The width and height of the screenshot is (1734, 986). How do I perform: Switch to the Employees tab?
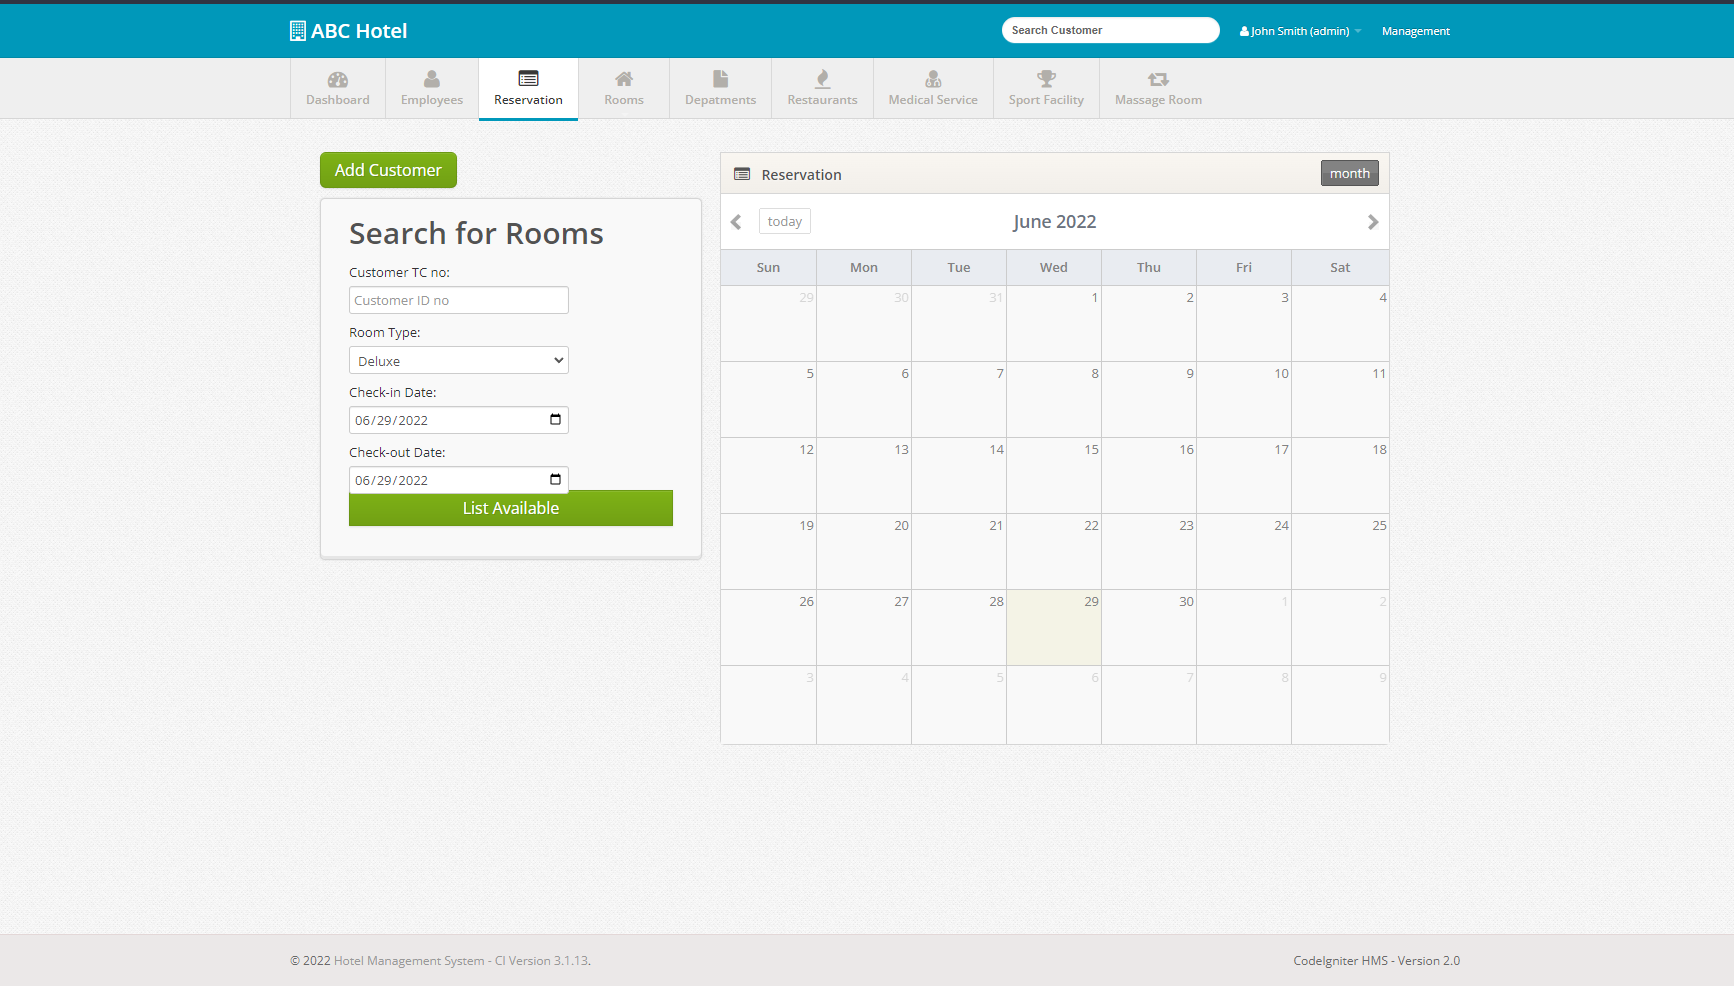432,100
